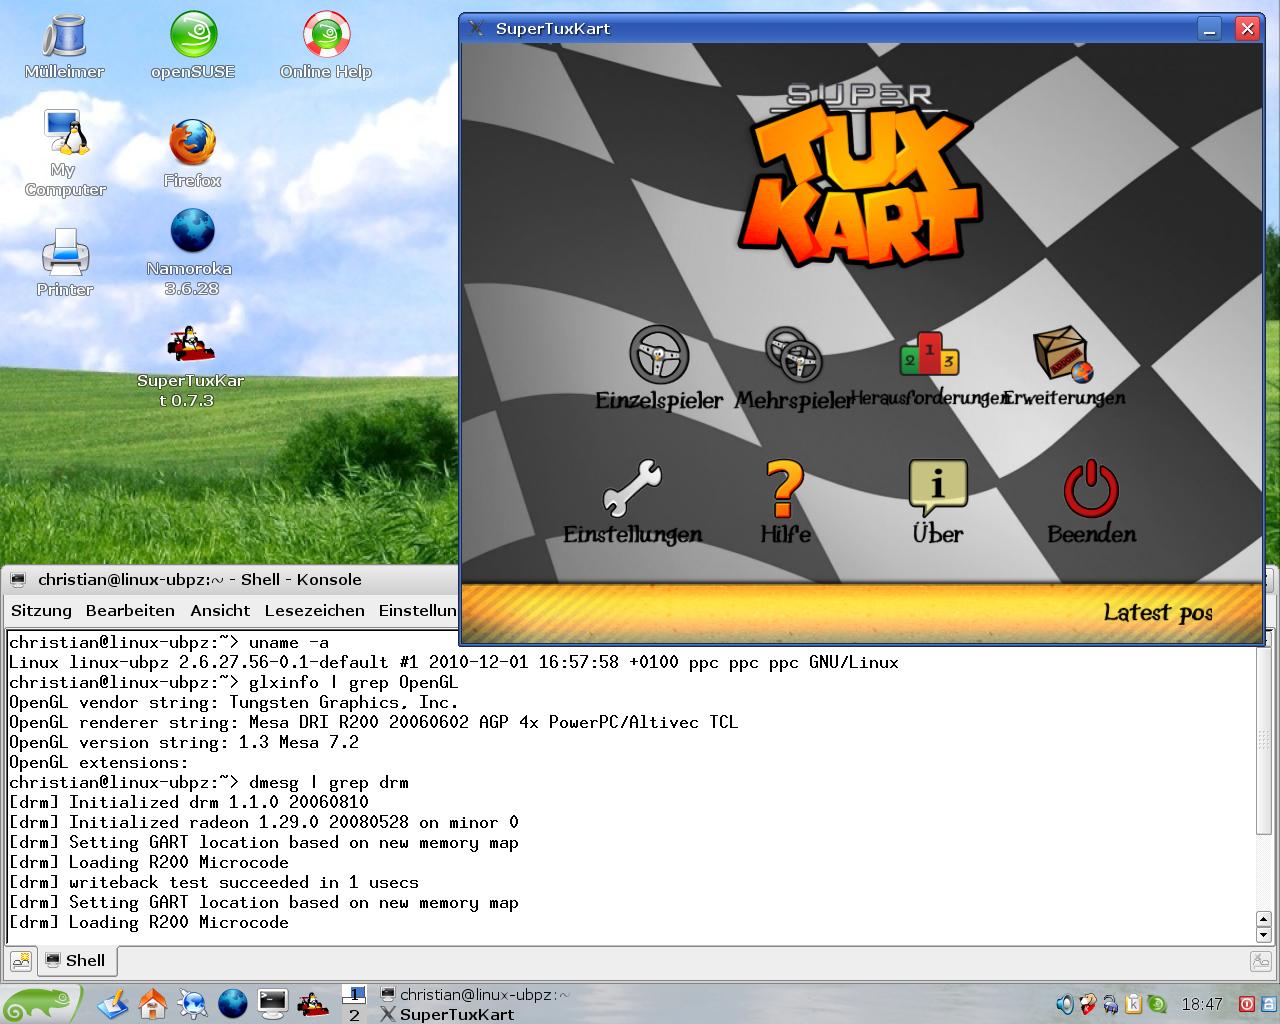
Task: Click 'OpenGL renderer string' line in Konsole
Action: point(373,722)
